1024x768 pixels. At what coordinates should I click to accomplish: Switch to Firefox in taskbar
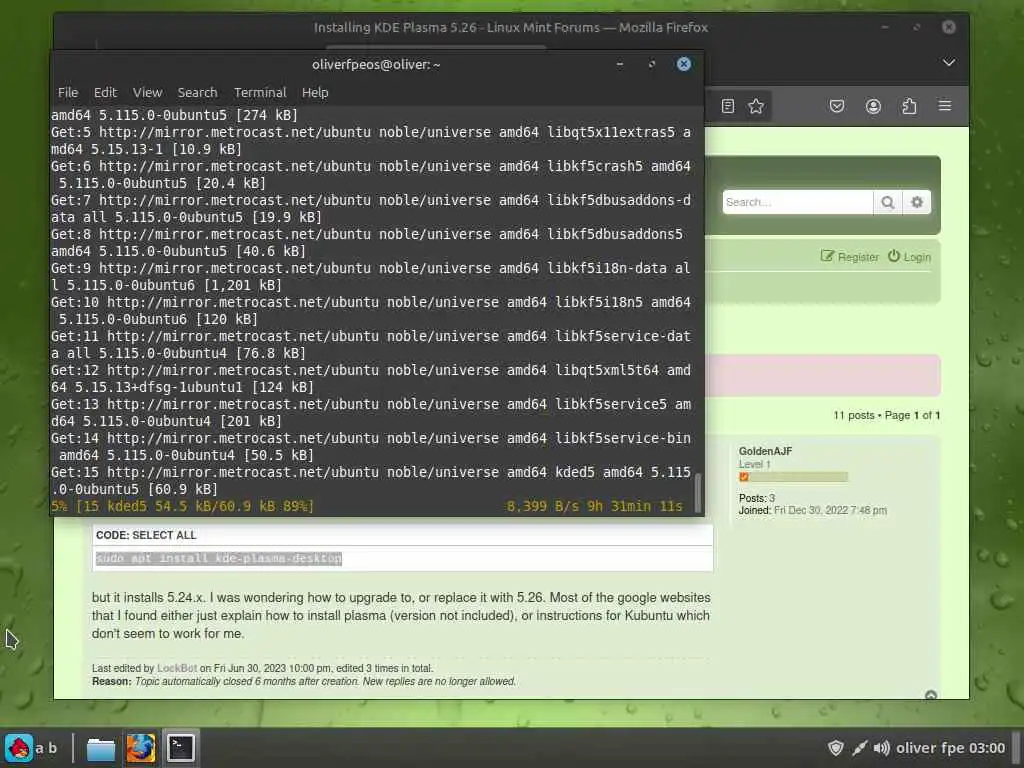coord(140,748)
